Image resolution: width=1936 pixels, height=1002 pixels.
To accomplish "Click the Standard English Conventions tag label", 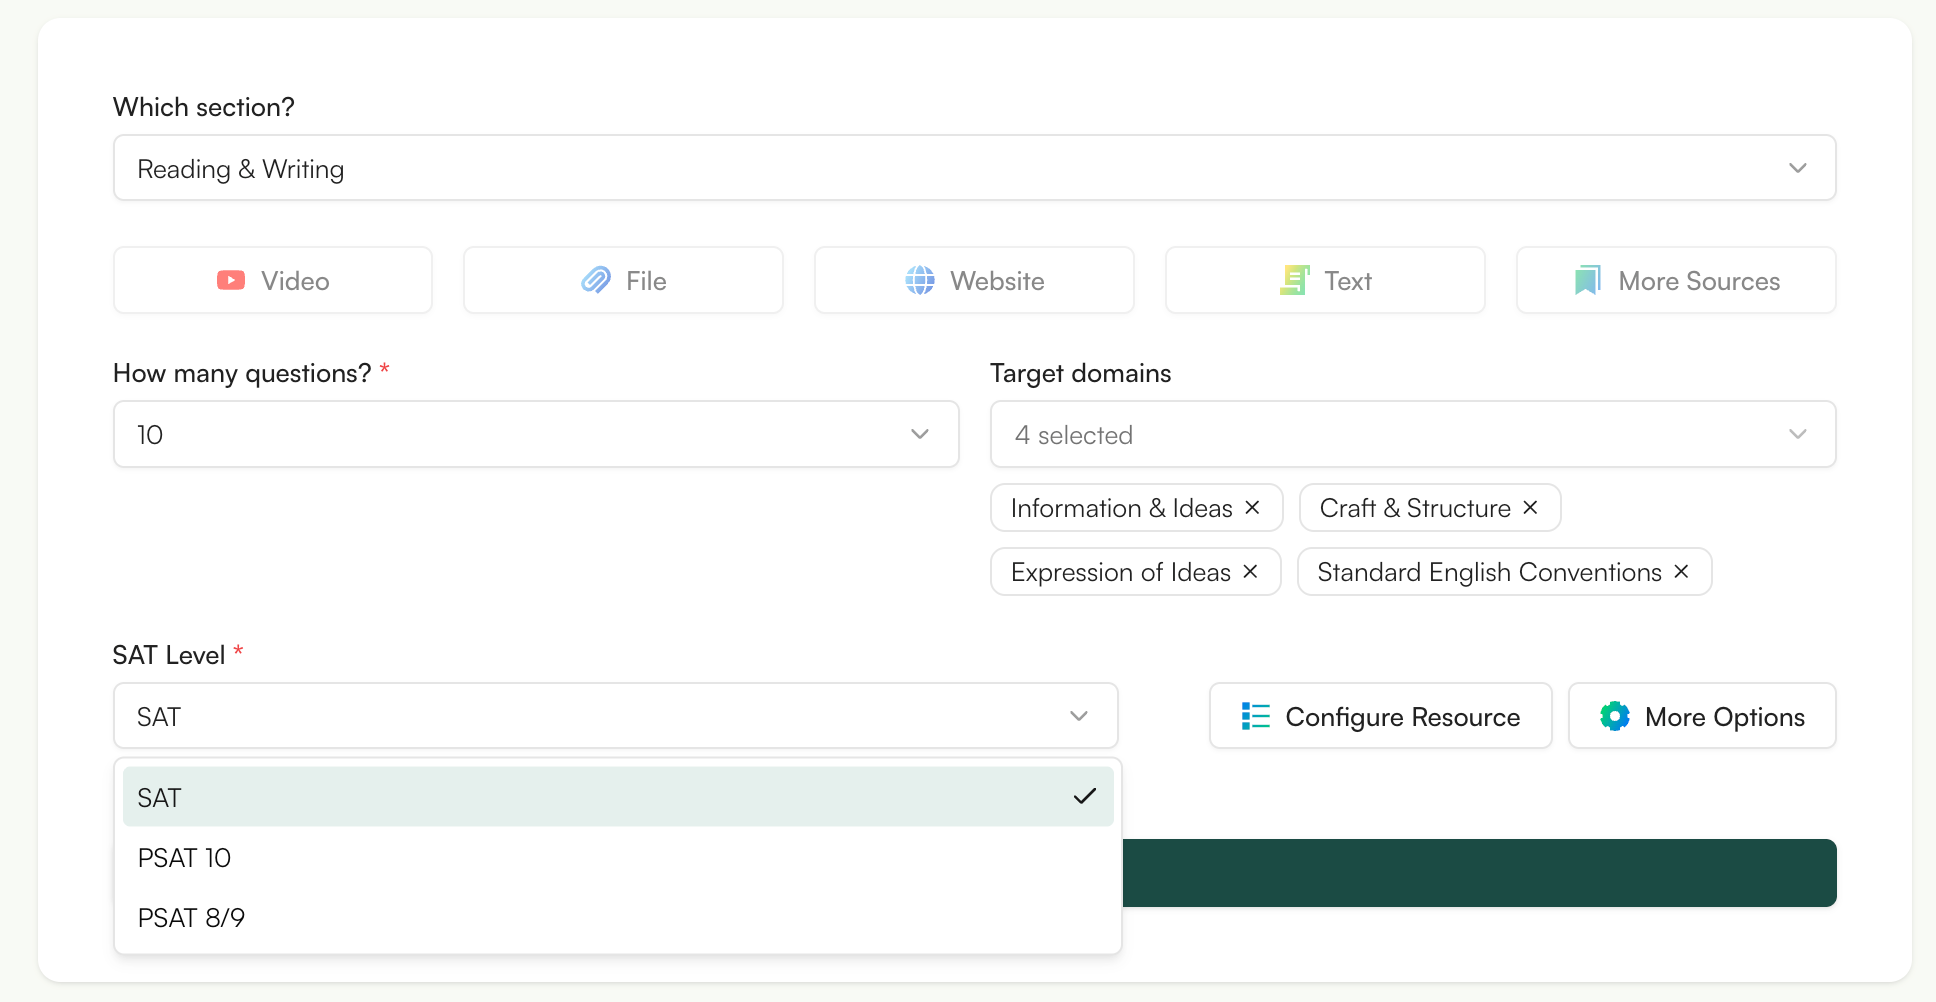I will click(x=1489, y=572).
